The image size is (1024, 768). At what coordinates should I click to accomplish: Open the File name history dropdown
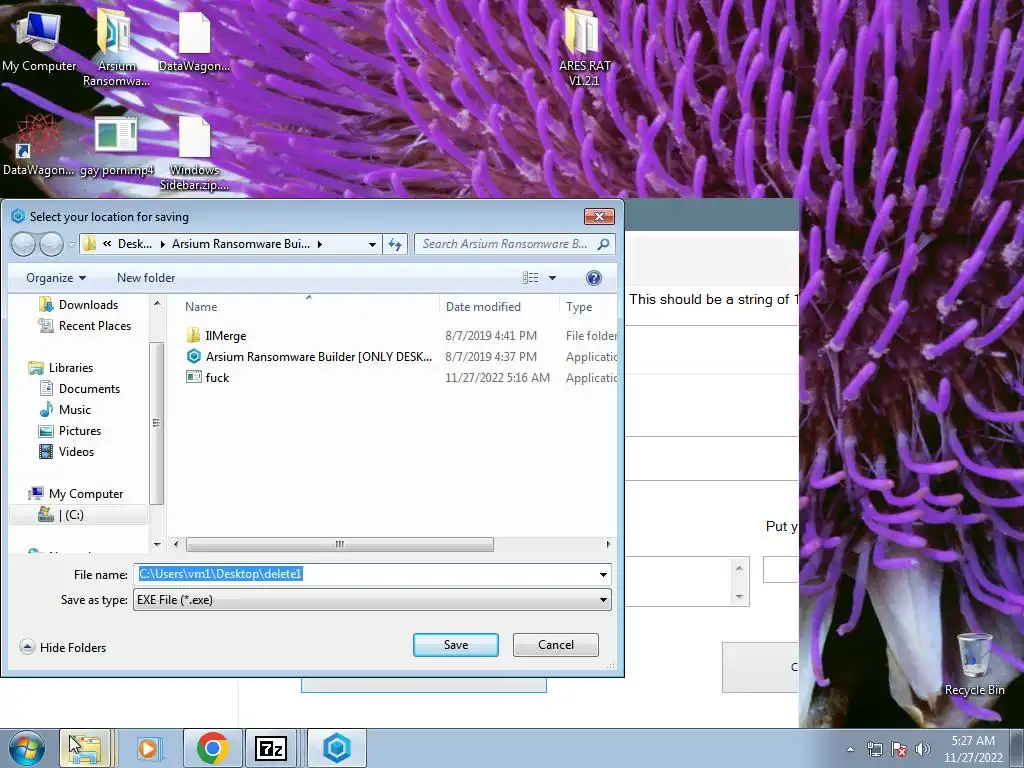(603, 575)
